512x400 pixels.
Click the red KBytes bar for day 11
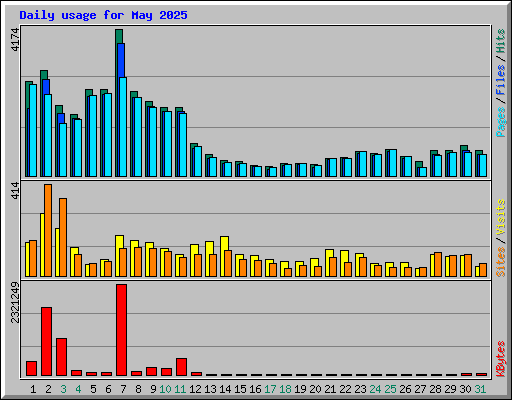pyautogui.click(x=181, y=367)
